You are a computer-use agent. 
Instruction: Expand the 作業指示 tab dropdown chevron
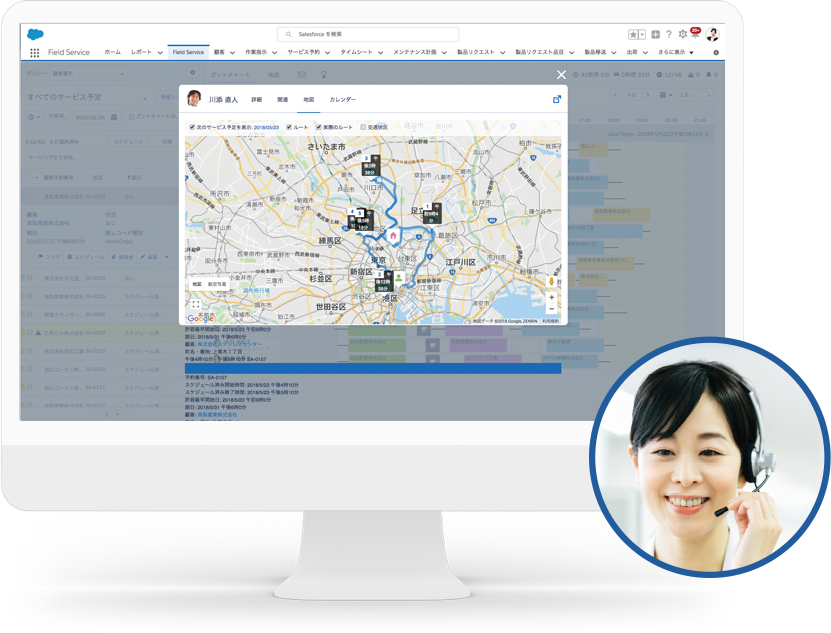(x=275, y=52)
